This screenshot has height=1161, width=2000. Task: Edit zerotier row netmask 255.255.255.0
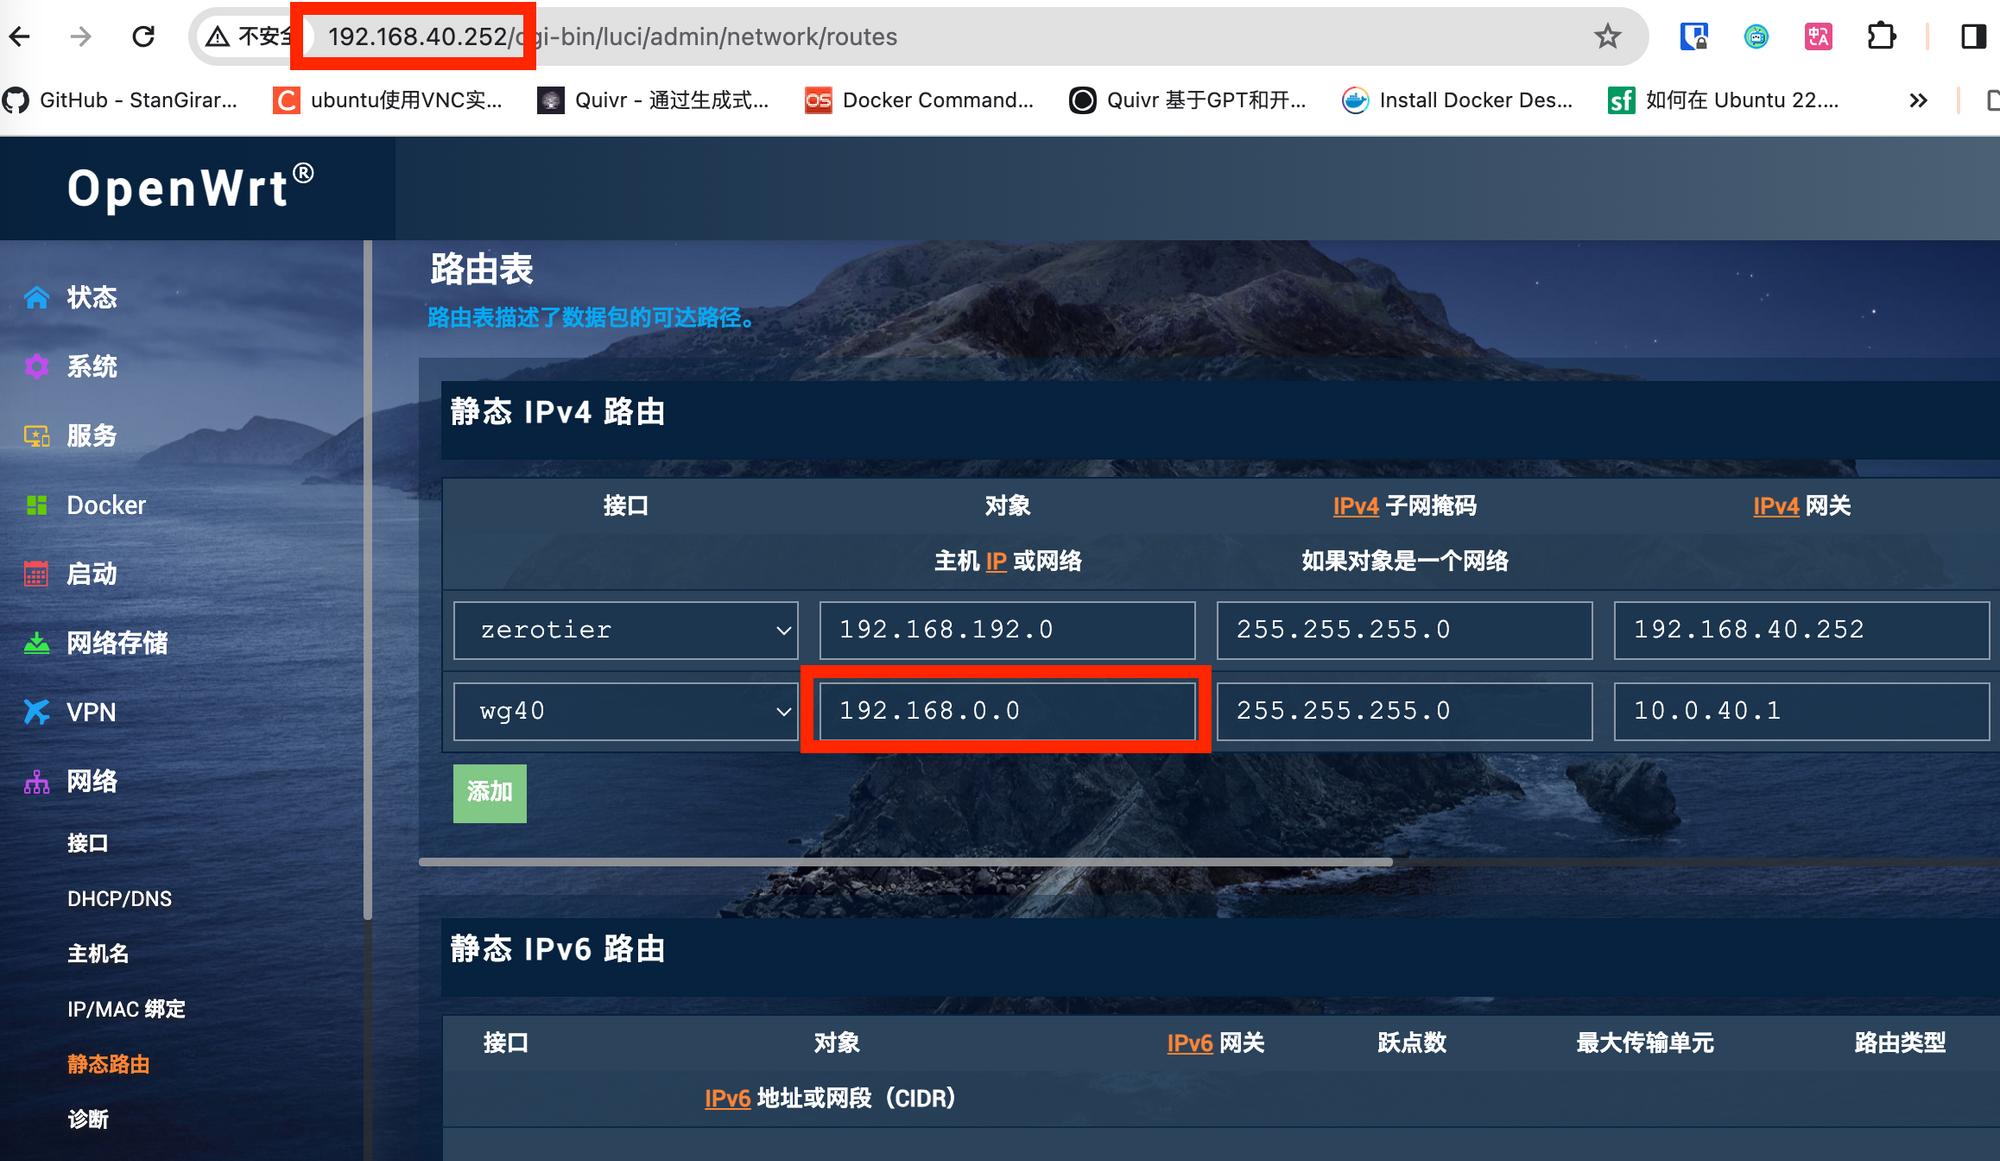(x=1404, y=630)
